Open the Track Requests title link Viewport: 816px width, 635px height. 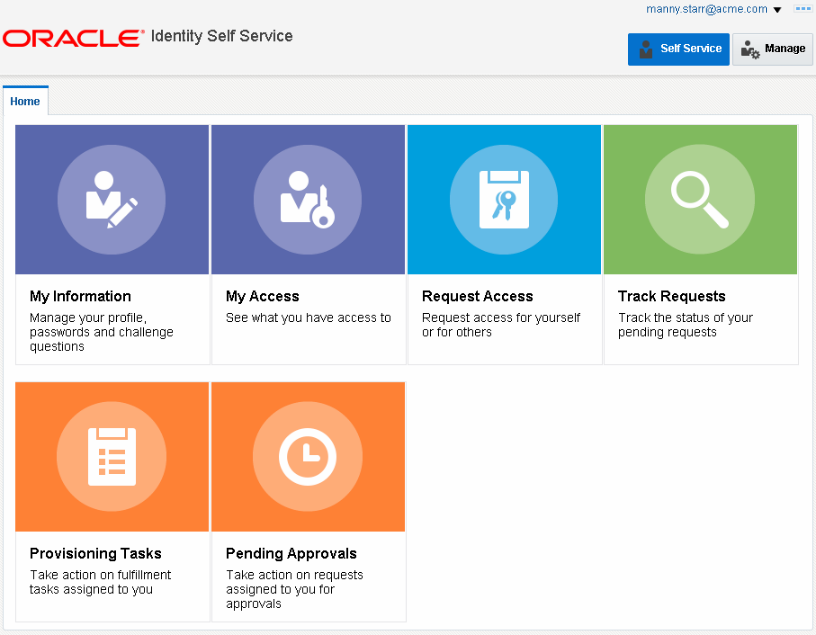(671, 296)
